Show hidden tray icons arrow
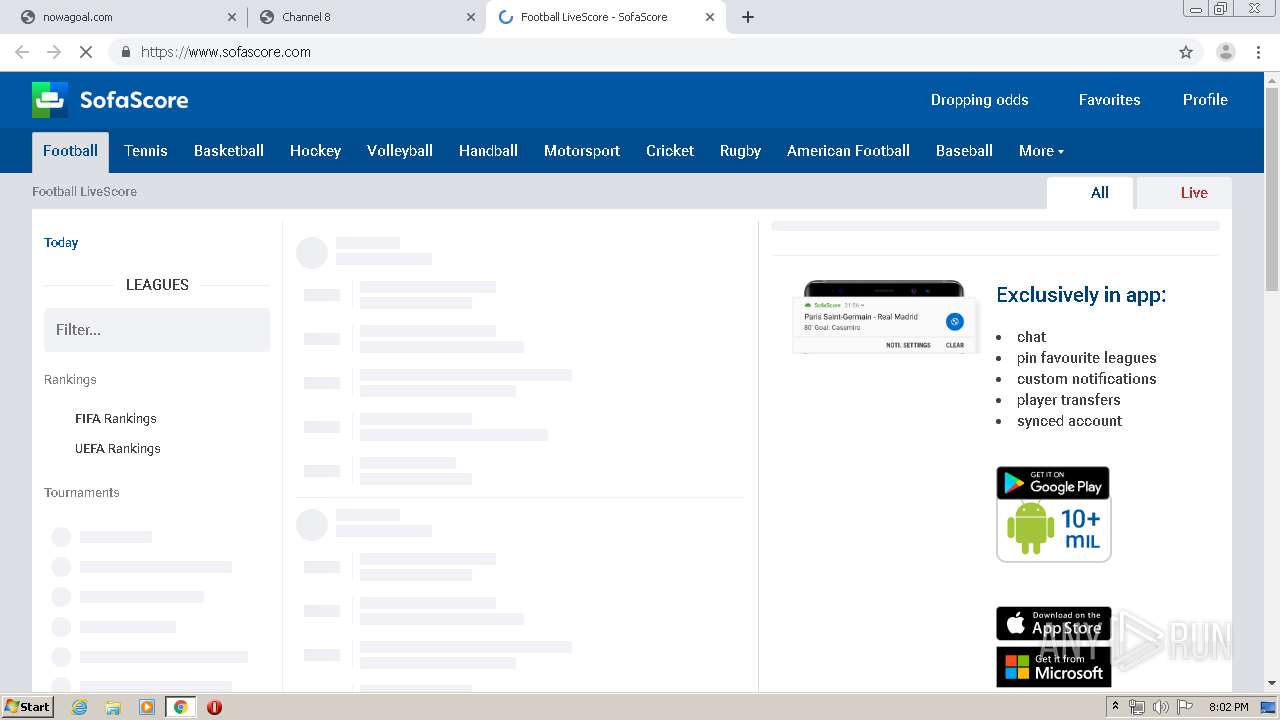The height and width of the screenshot is (720, 1280). pos(1115,707)
